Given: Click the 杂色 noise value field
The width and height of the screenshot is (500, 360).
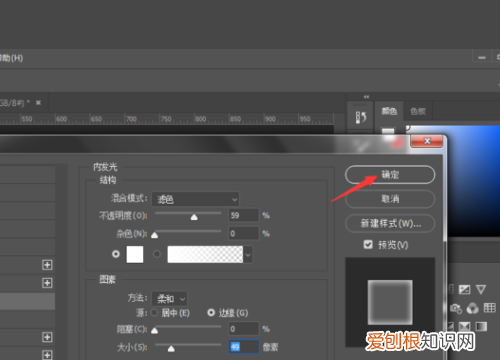Looking at the screenshot, I should pyautogui.click(x=244, y=233).
